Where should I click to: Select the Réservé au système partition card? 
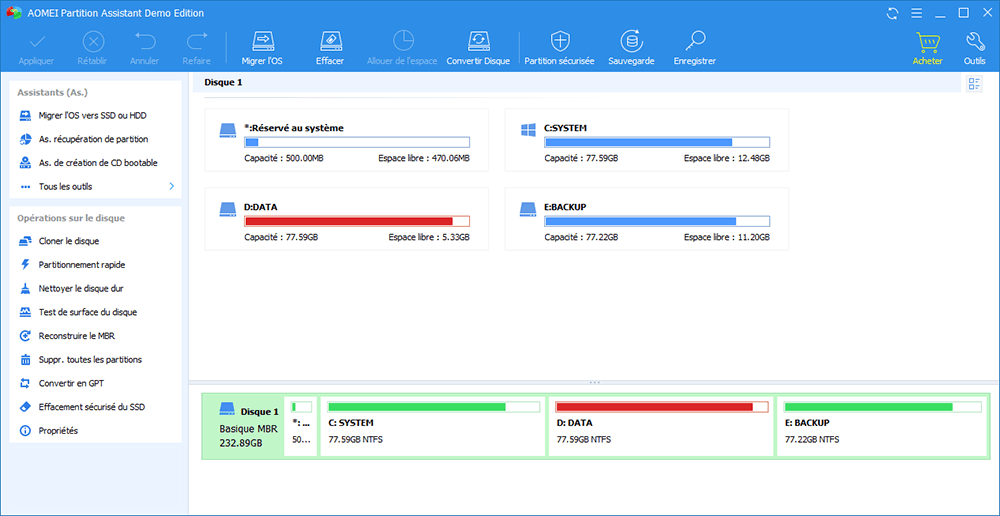[346, 140]
